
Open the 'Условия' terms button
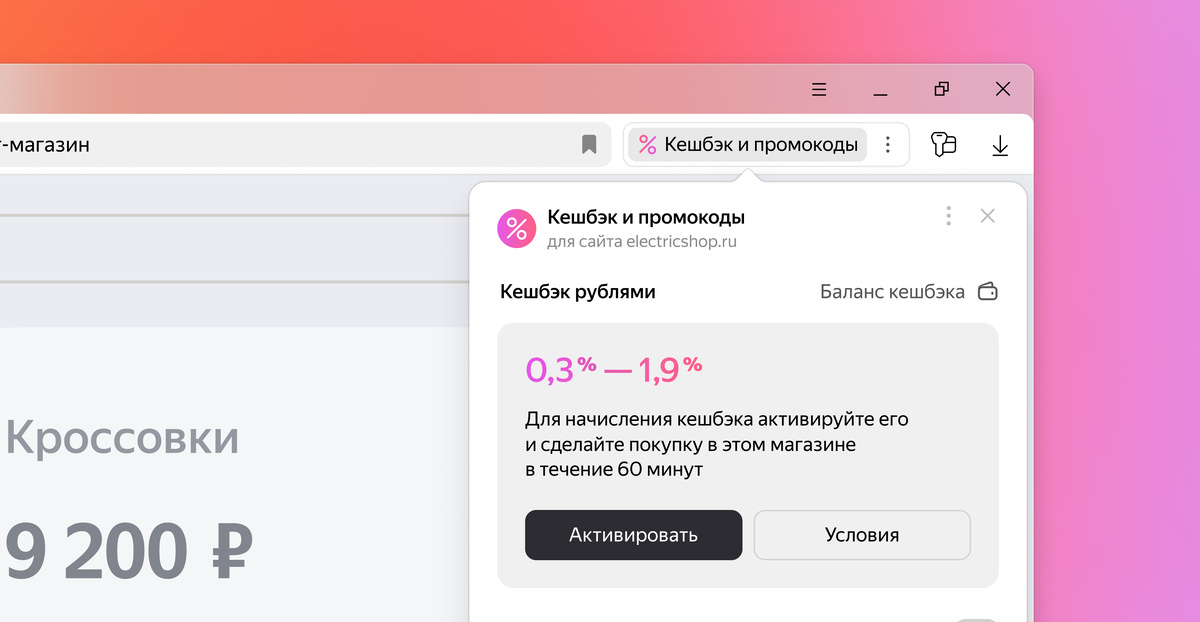tap(862, 534)
